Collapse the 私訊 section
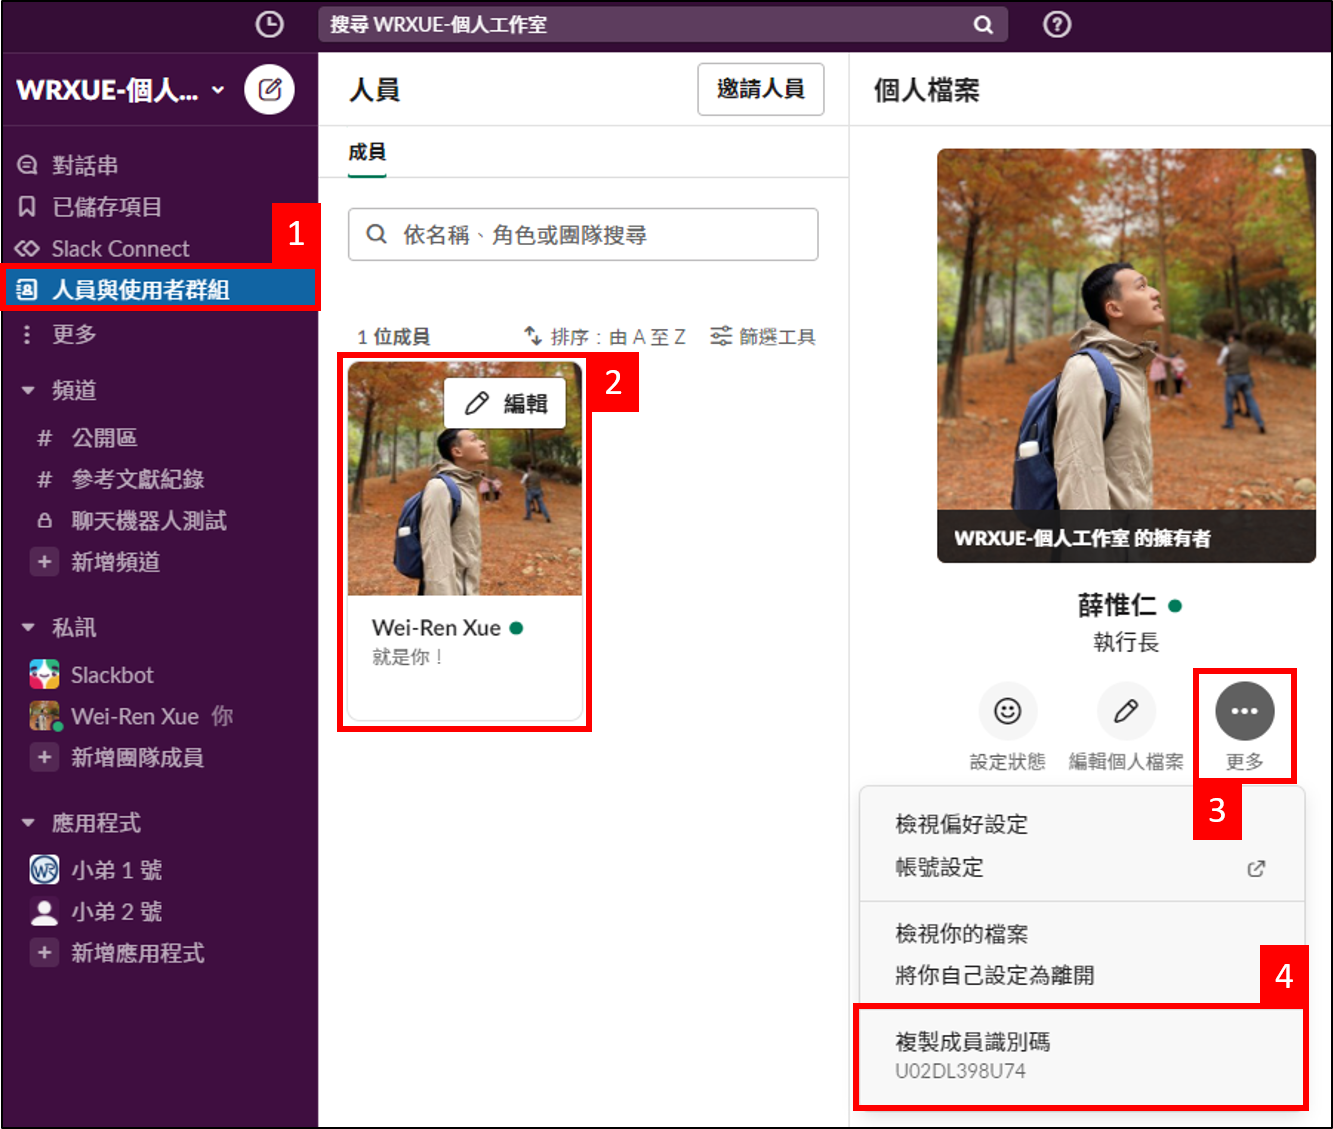1333x1129 pixels. coord(28,628)
